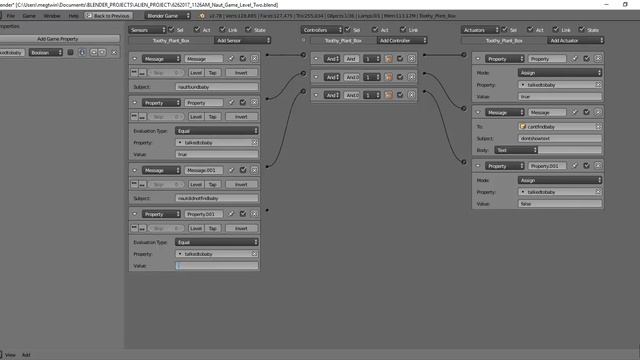Image resolution: width=640 pixels, height=360 pixels.
Task: Open the Blender Game engine selector
Action: coord(167,16)
